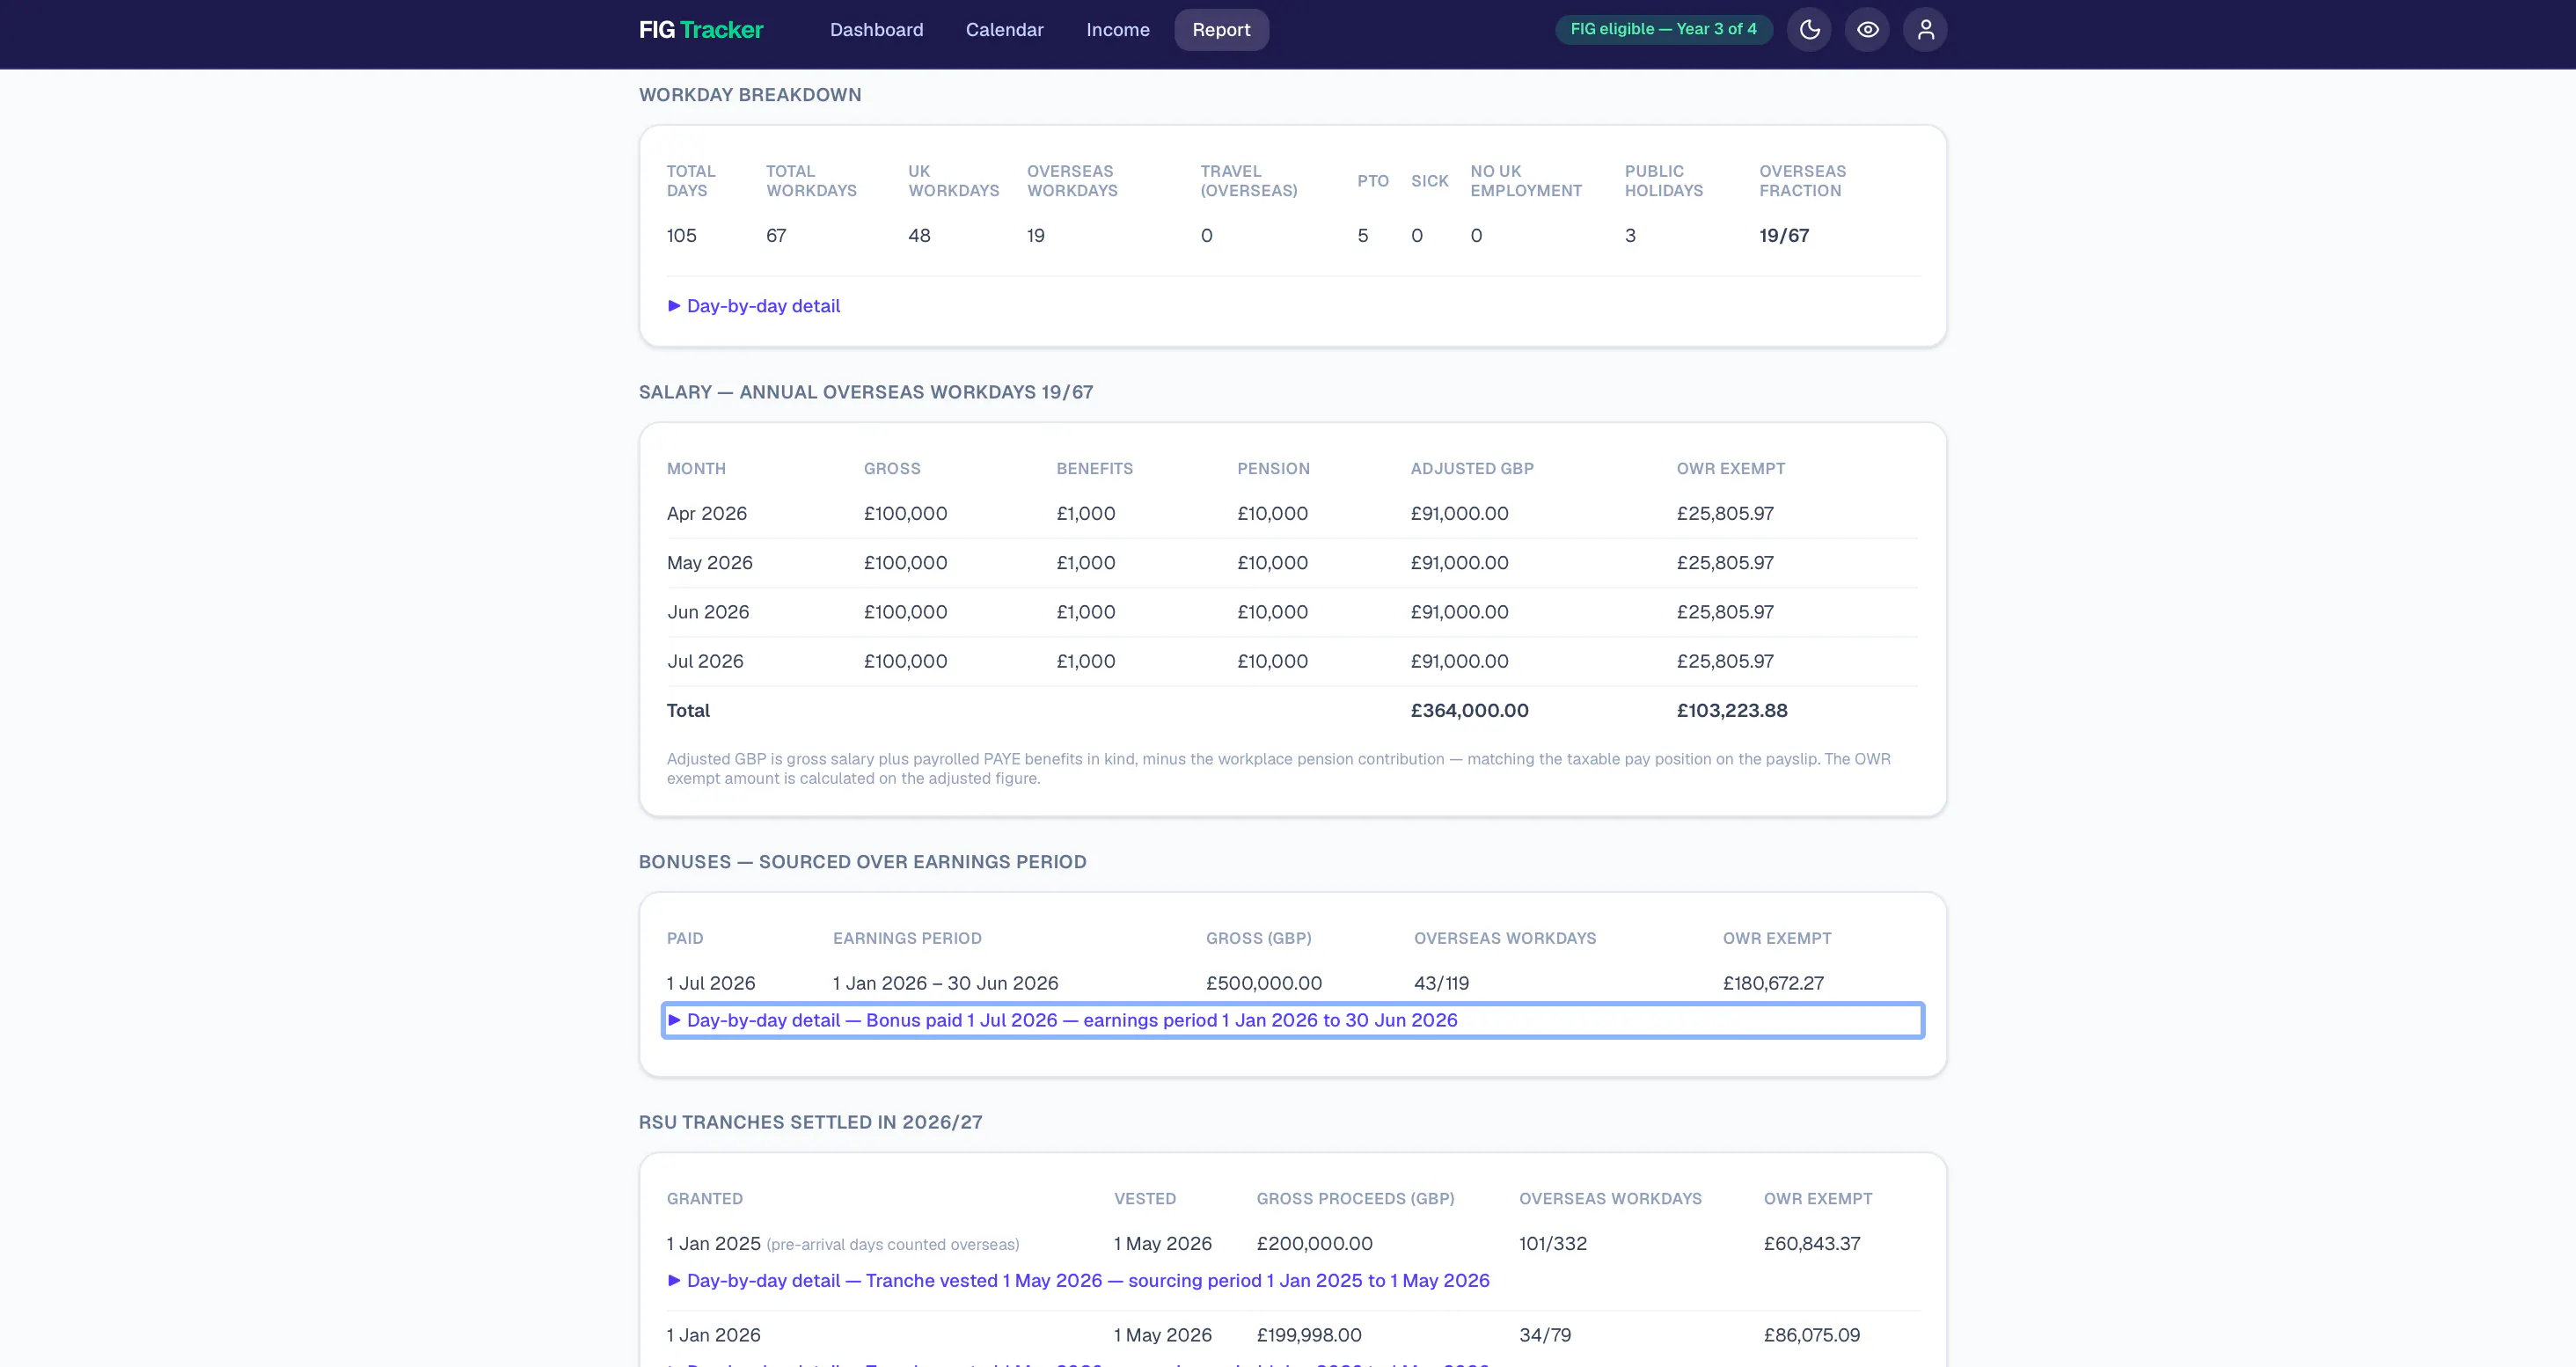Click the RSU overseas workdays 101/332
Screen dimensions: 2576x1367
point(1553,1244)
